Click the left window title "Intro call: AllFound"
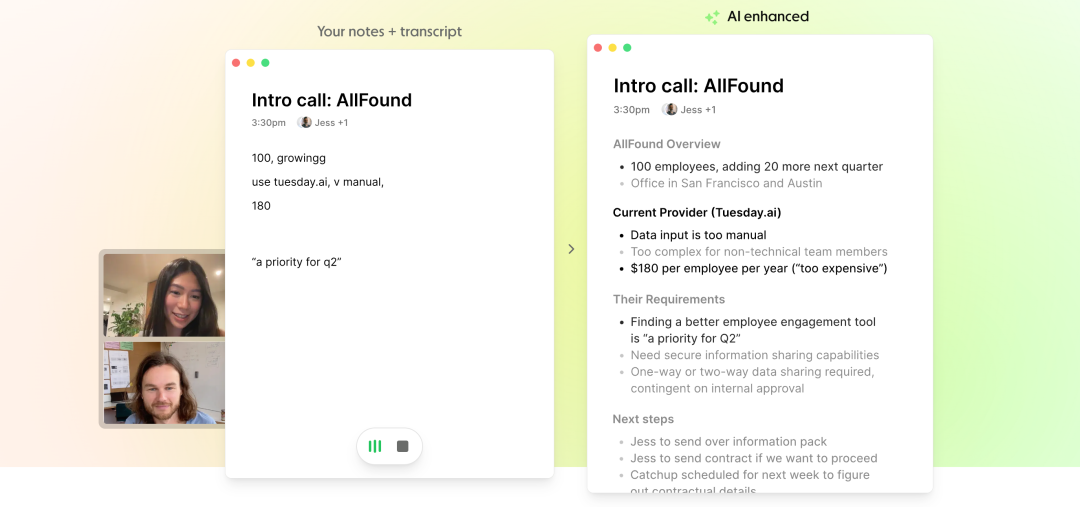Image resolution: width=1080 pixels, height=507 pixels. [x=331, y=100]
